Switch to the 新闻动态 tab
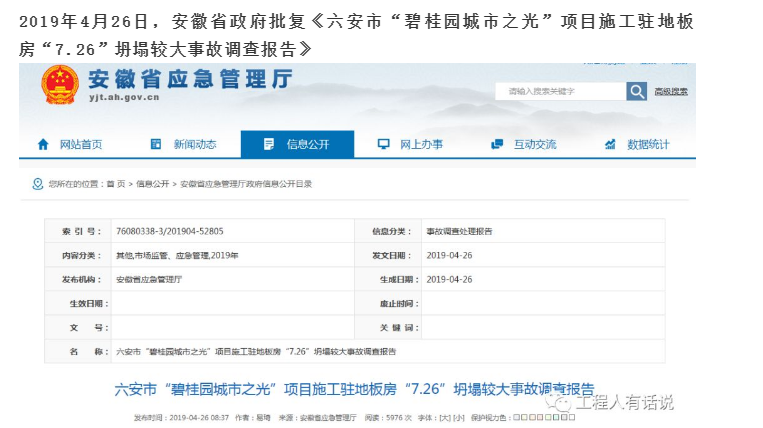 point(194,144)
